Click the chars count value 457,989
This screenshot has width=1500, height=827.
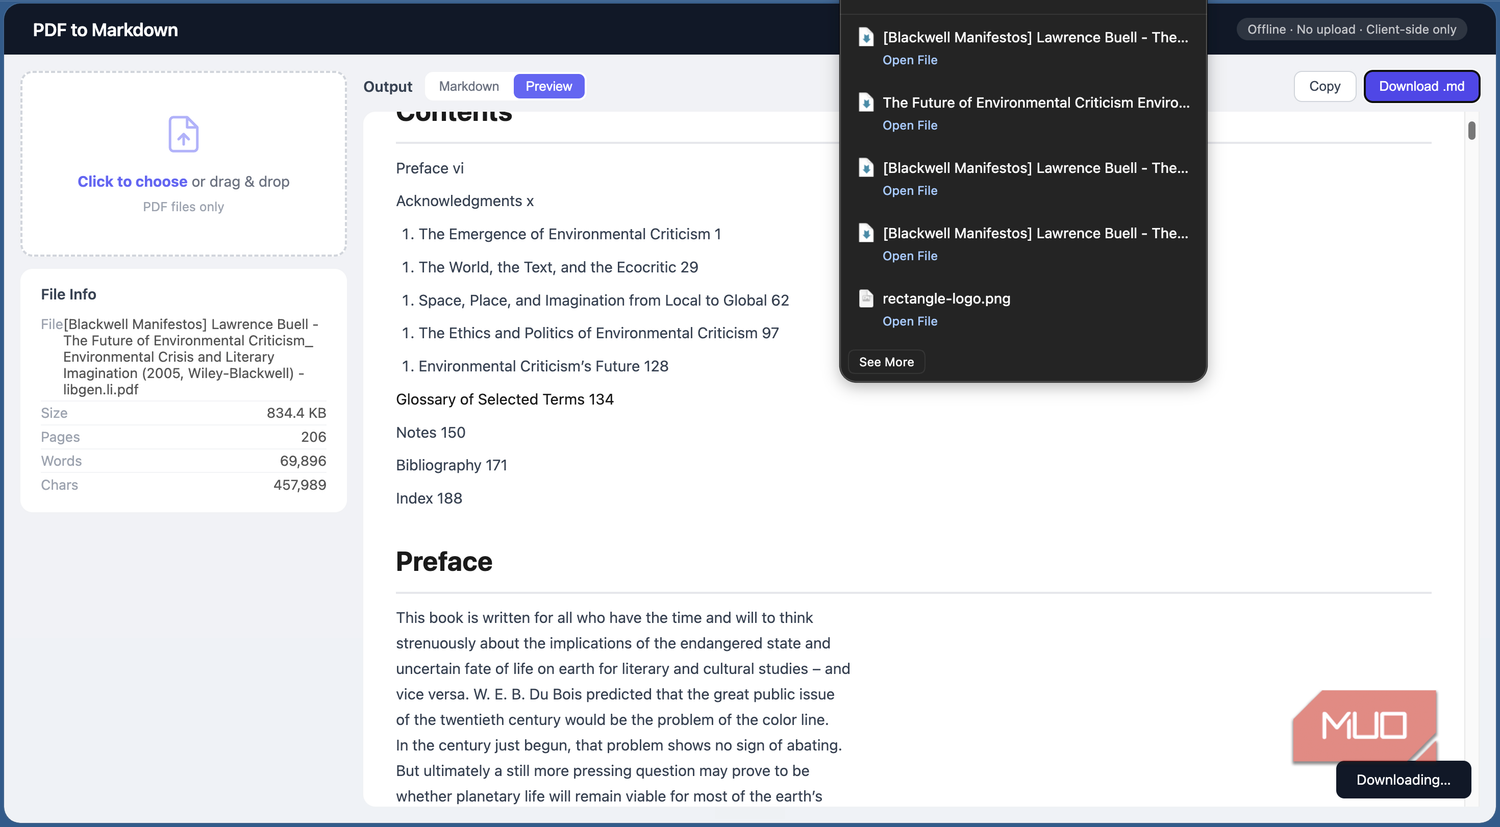pos(300,485)
